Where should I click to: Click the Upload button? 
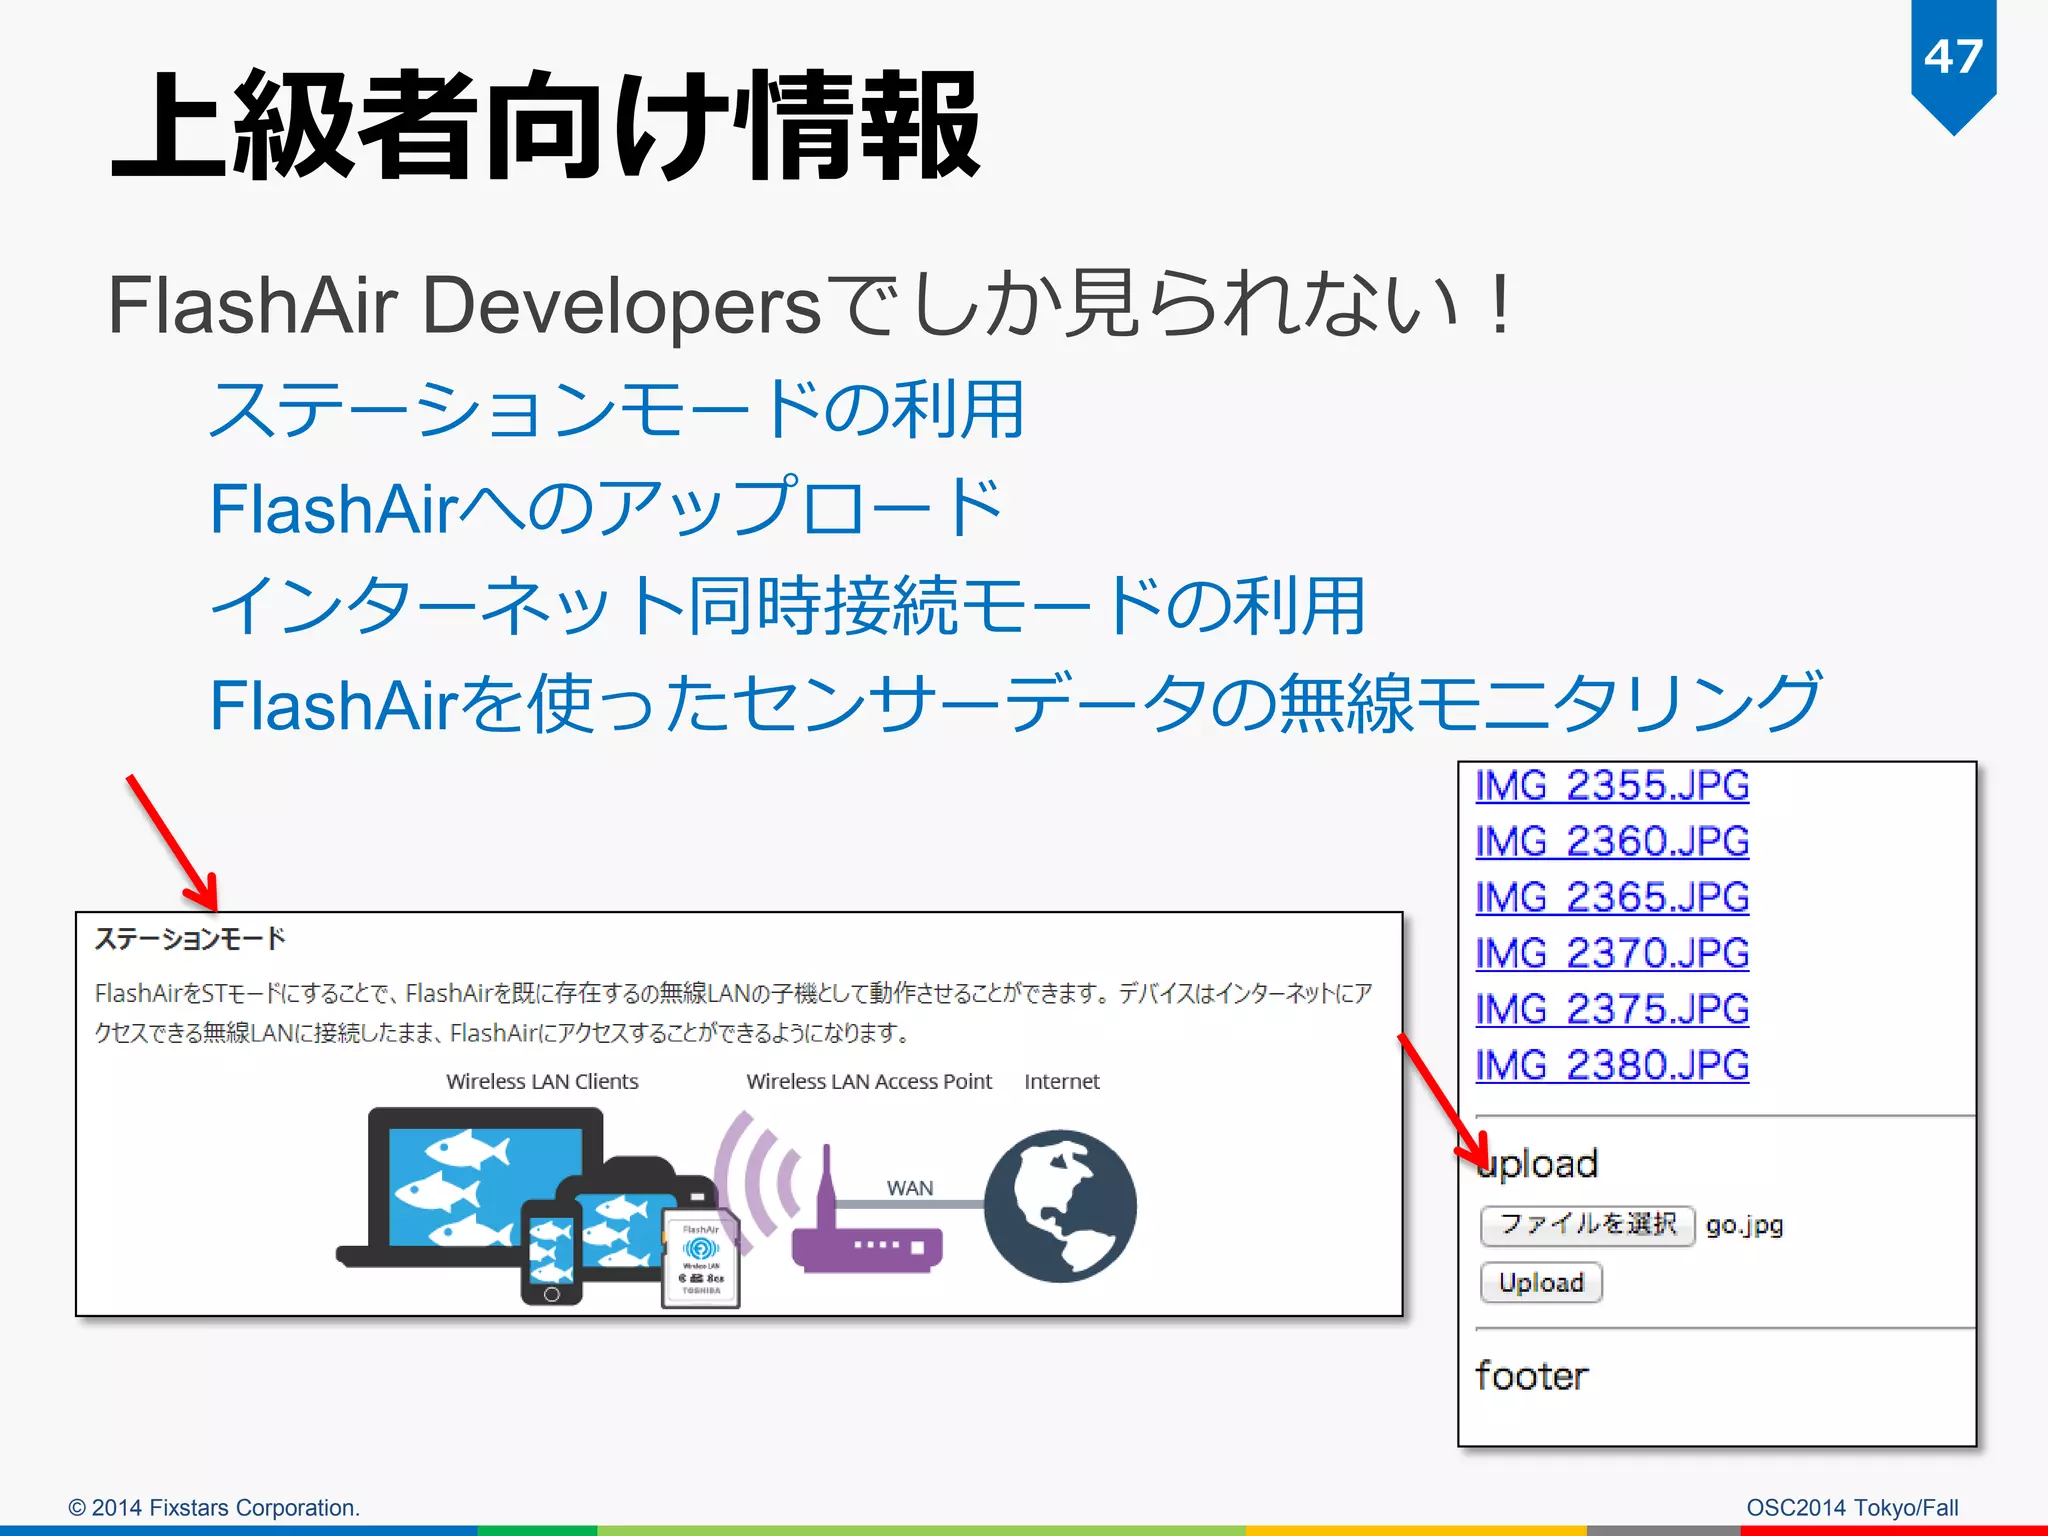pyautogui.click(x=1541, y=1283)
